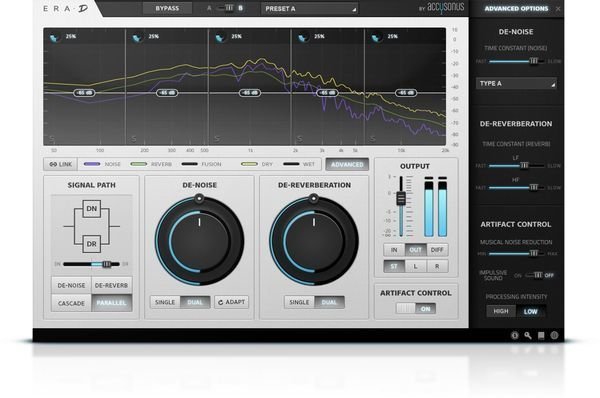The height and width of the screenshot is (398, 600).
Task: Open the PRESET A dropdown
Action: coord(310,8)
